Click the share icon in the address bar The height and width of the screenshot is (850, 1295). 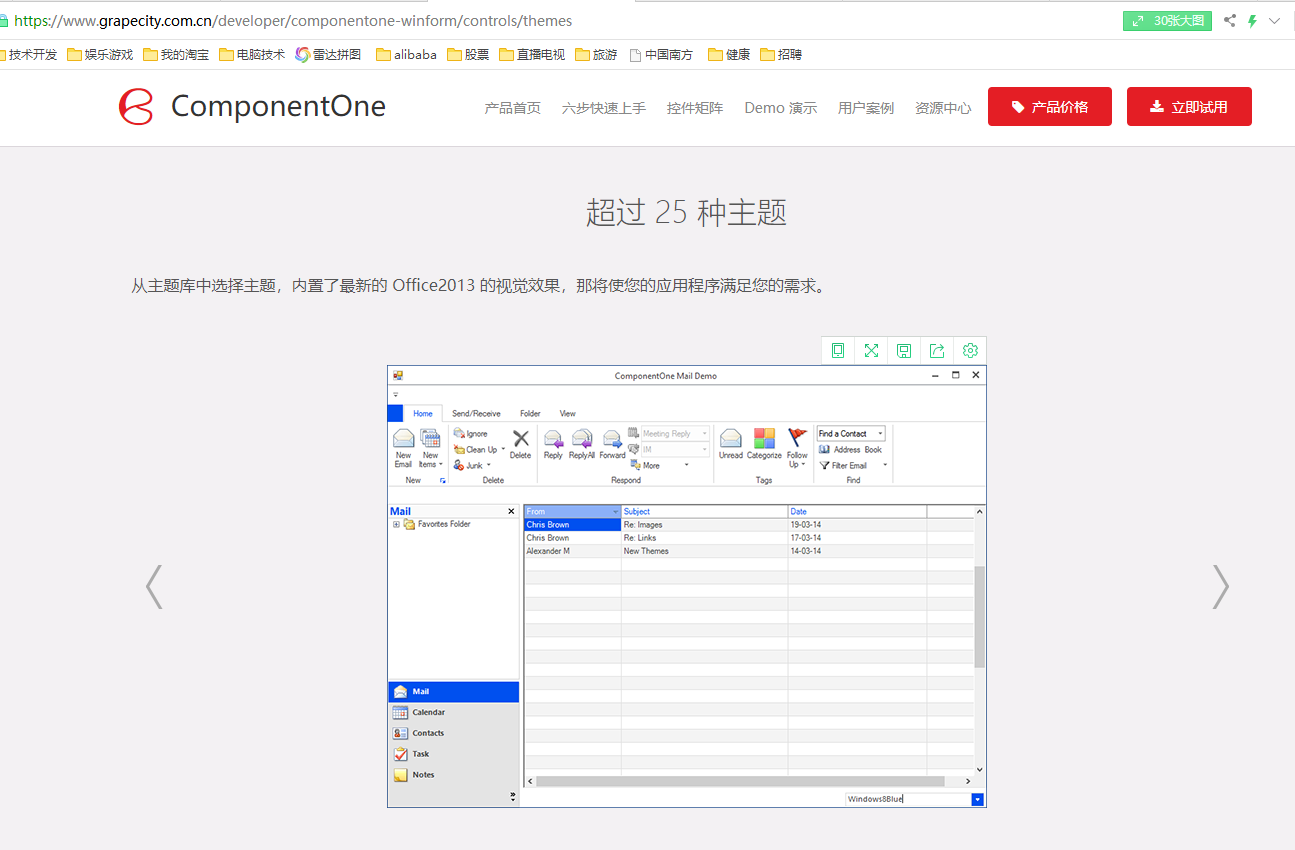[1230, 20]
